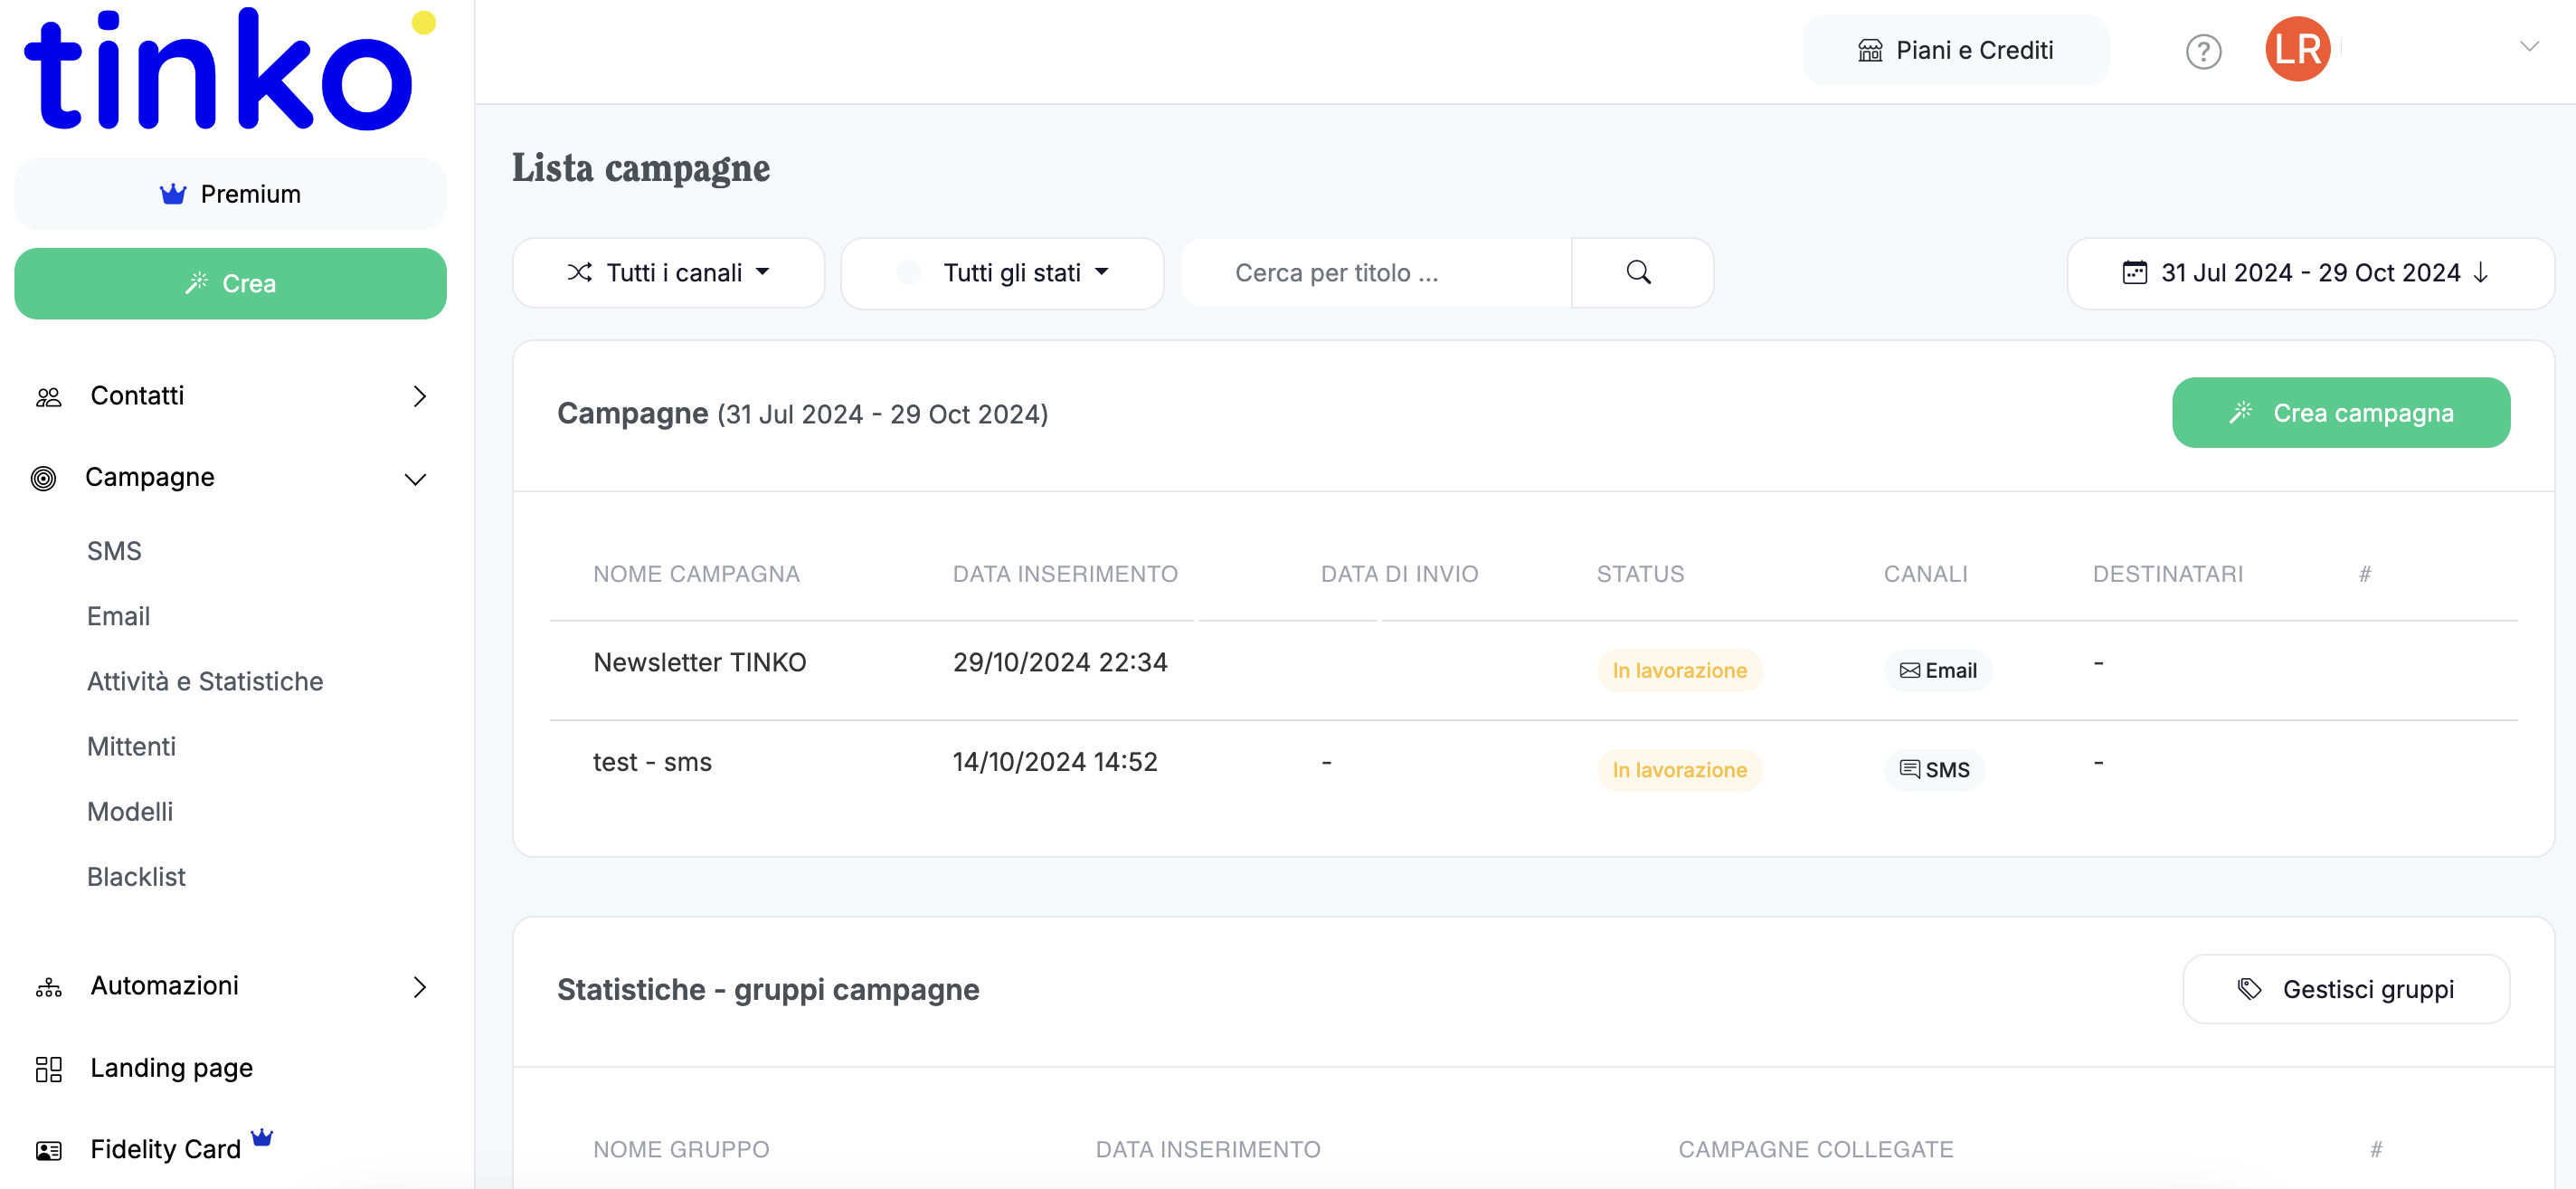Image resolution: width=2576 pixels, height=1189 pixels.
Task: Open the Email submenu item
Action: [x=118, y=616]
